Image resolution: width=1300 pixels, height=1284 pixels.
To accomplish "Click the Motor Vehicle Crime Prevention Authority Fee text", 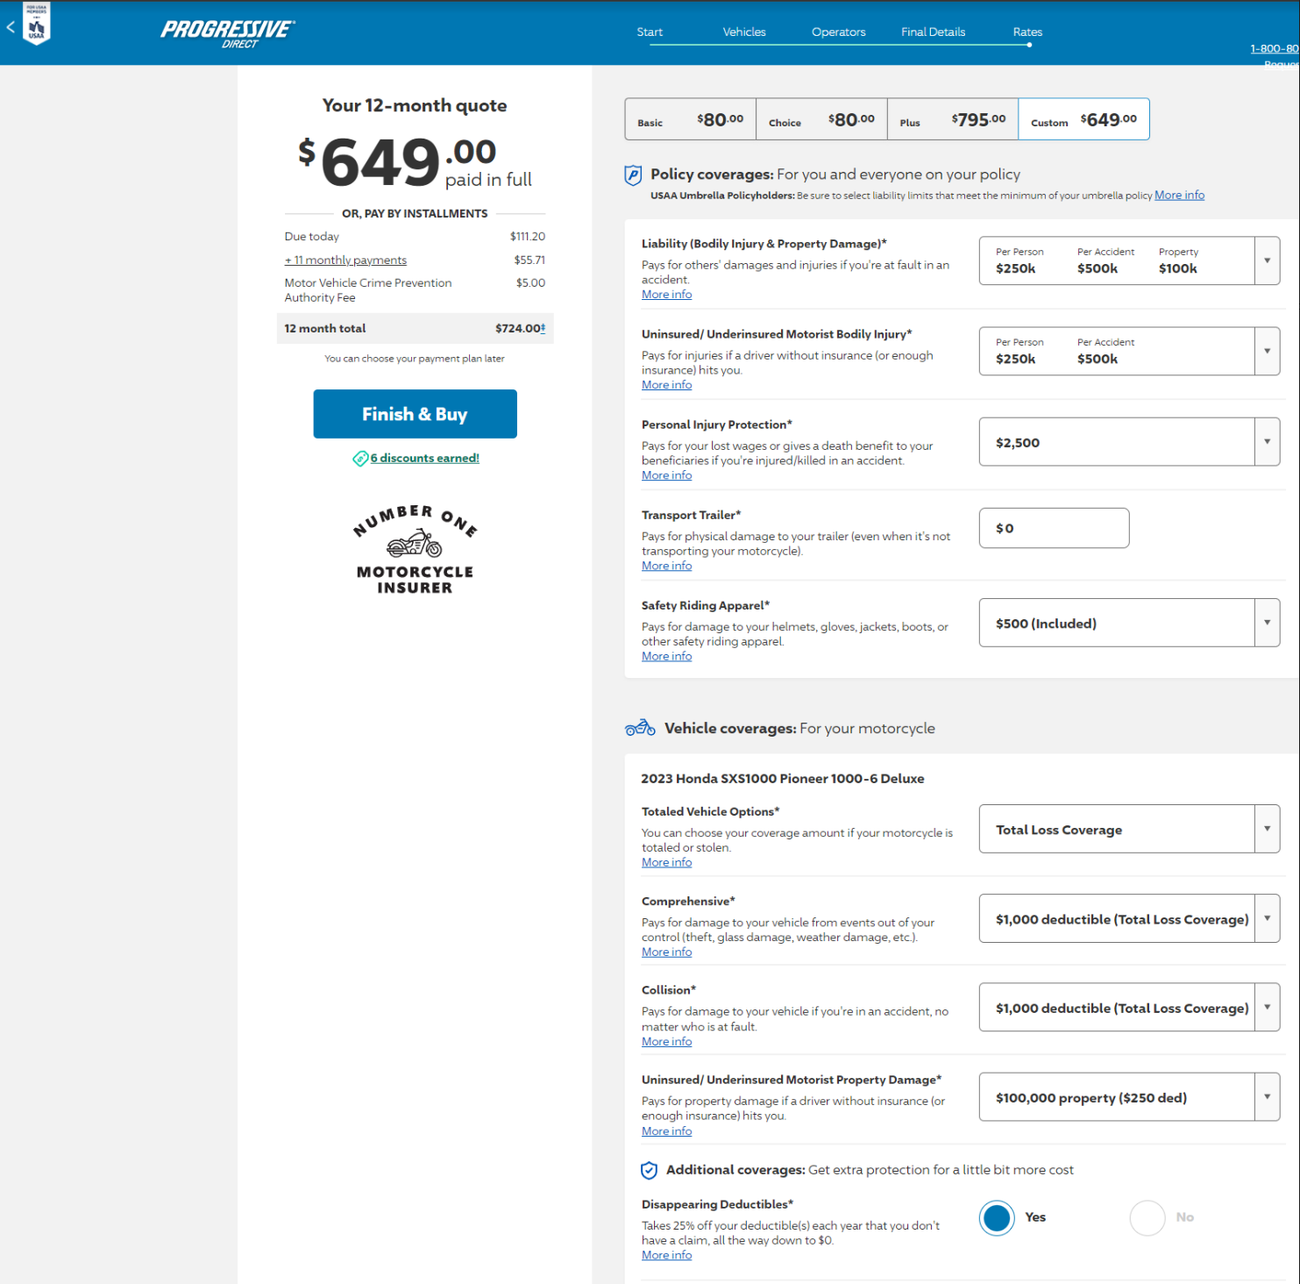I will [x=368, y=290].
